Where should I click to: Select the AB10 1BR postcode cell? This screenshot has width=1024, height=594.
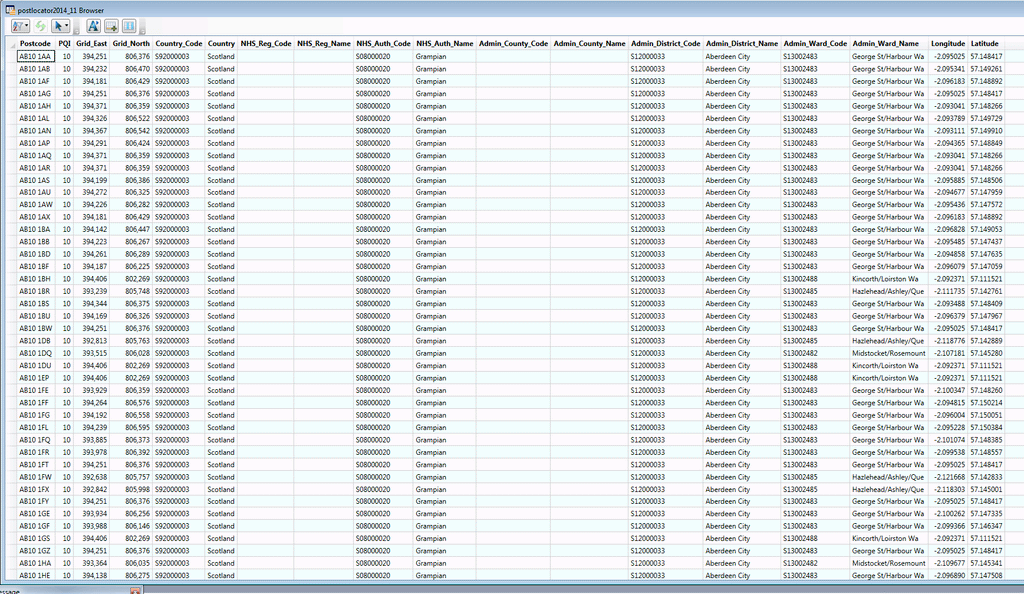point(35,291)
